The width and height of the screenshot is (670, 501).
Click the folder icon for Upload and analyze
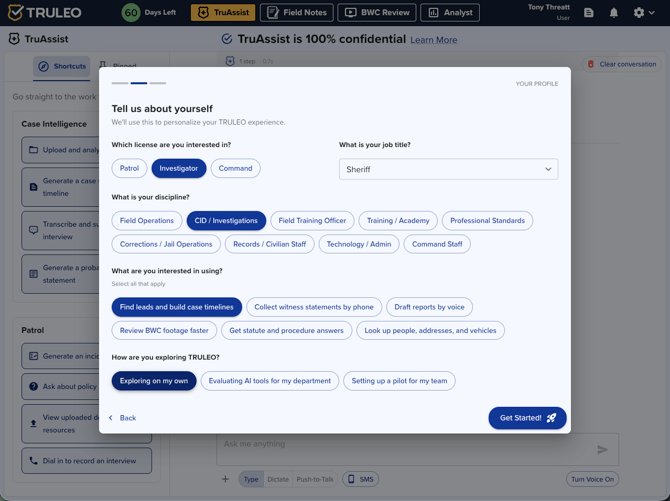(33, 150)
